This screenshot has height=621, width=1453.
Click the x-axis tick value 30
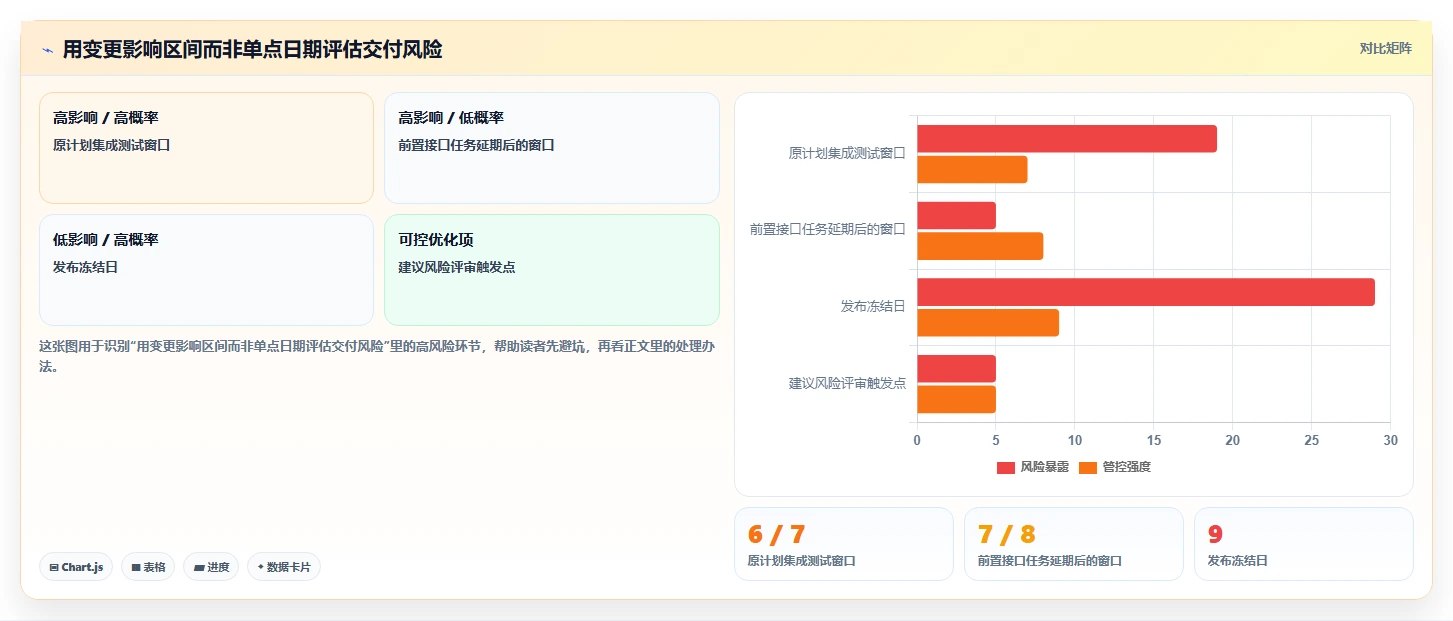click(x=1390, y=440)
